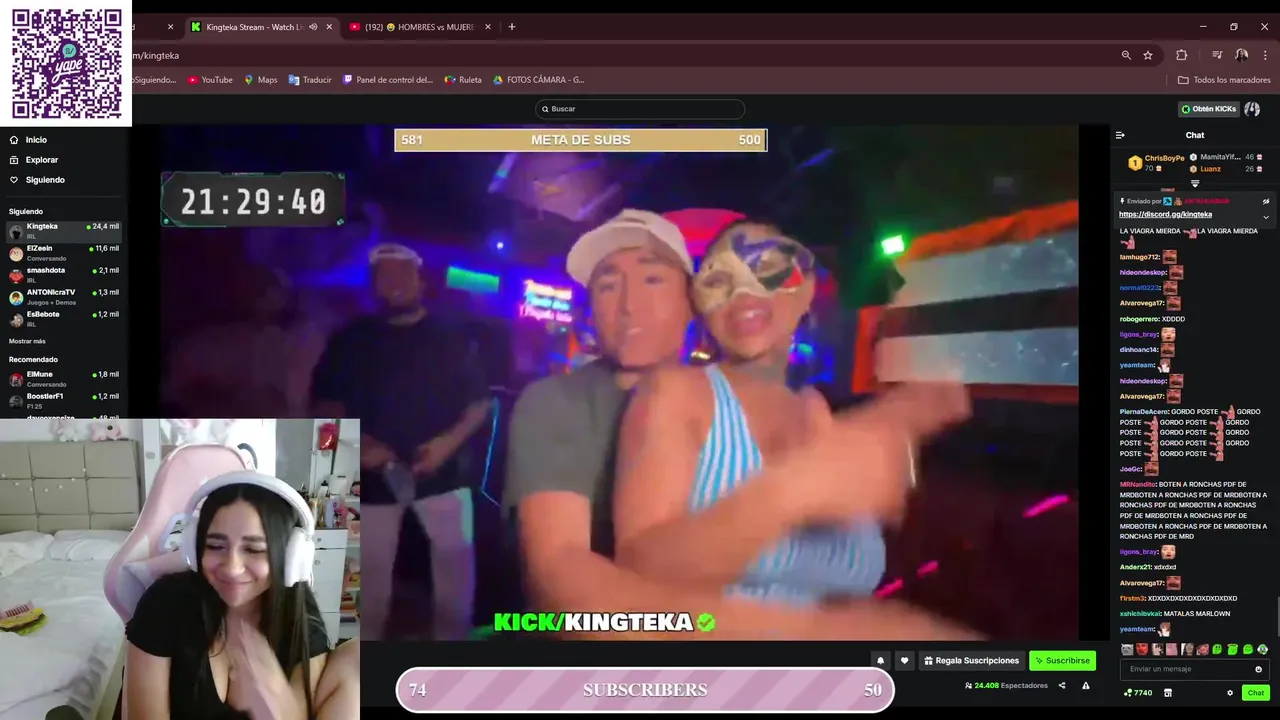Select ElZeein channel in followed list
The image size is (1280, 720).
coord(64,253)
